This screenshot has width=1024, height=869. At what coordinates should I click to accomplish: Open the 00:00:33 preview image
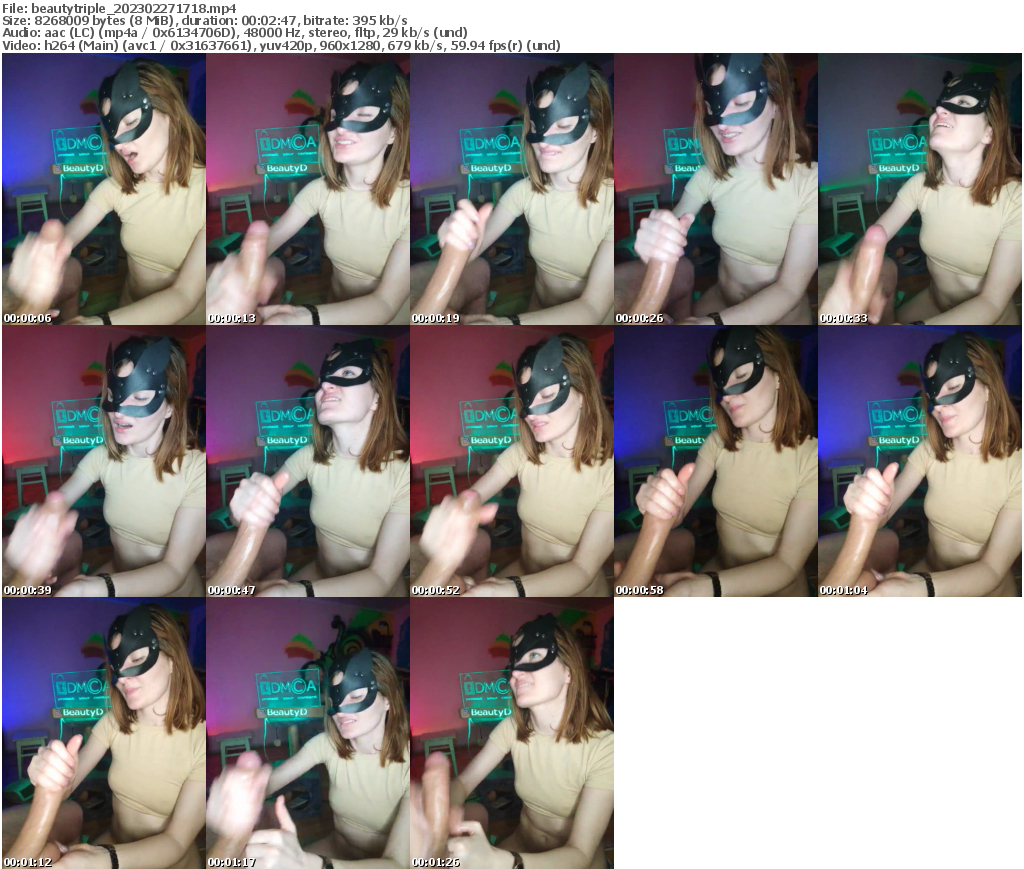pos(921,190)
